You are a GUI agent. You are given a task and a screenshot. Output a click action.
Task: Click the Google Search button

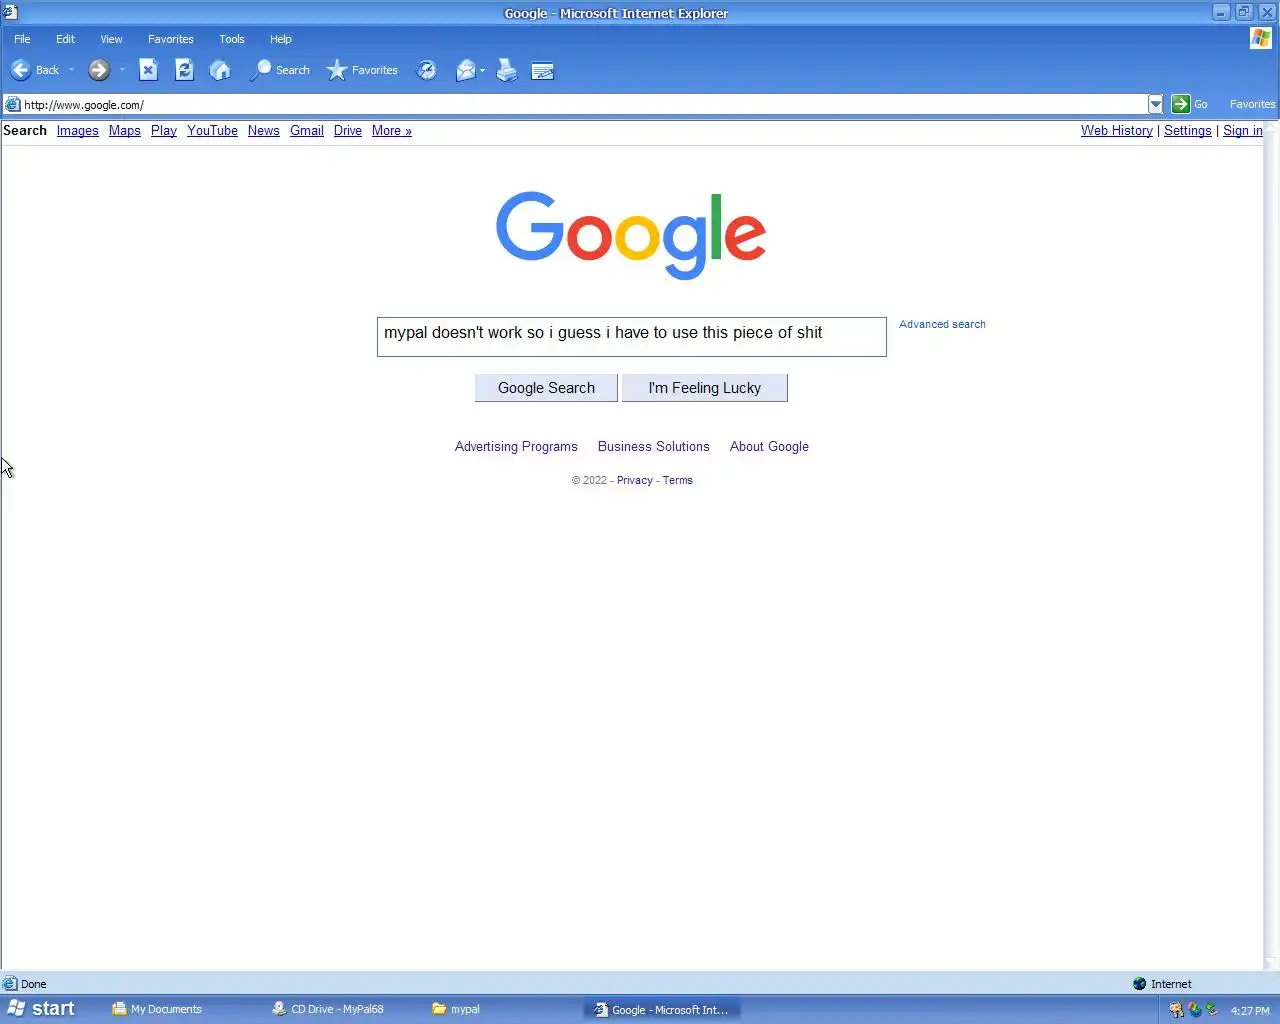pos(546,388)
